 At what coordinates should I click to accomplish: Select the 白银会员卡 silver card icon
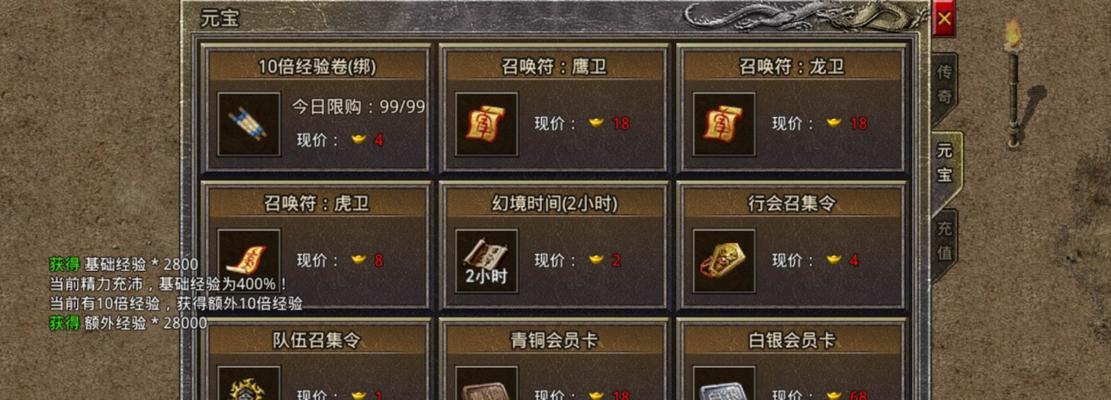coord(724,384)
